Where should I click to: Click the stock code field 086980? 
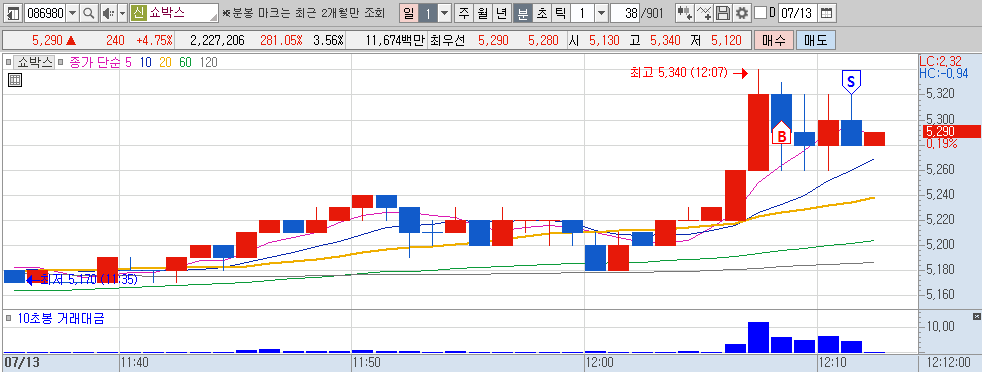44,13
